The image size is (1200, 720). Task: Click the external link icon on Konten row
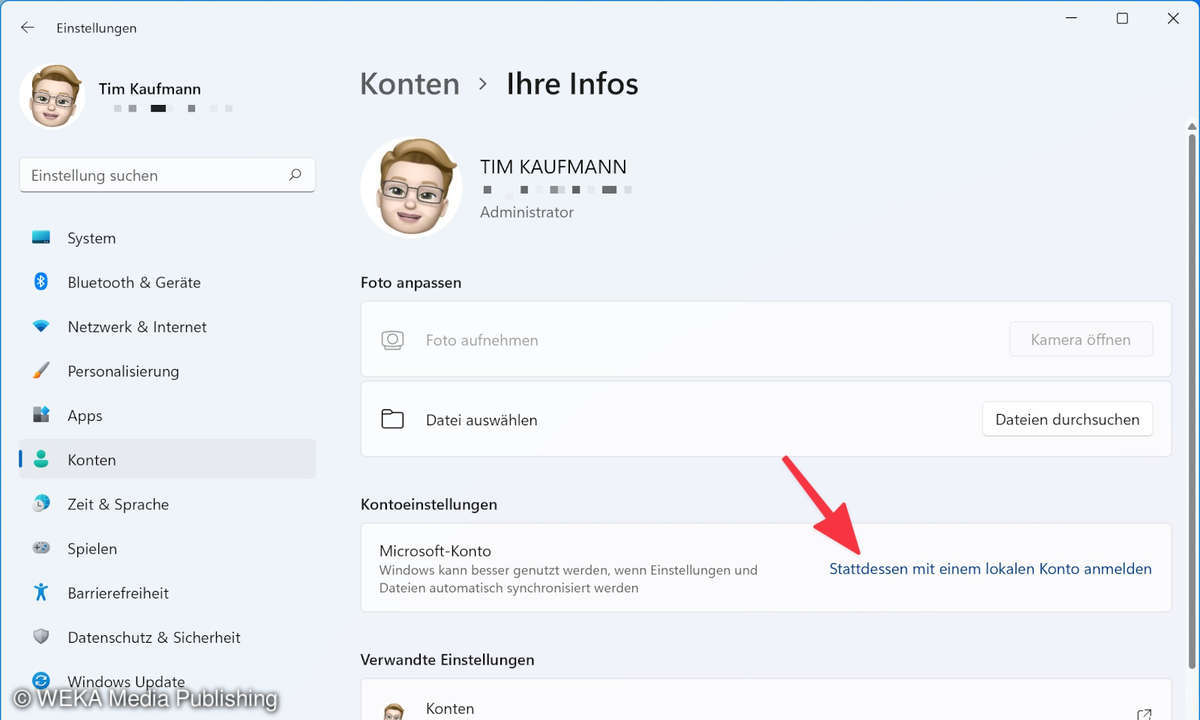(x=1144, y=713)
